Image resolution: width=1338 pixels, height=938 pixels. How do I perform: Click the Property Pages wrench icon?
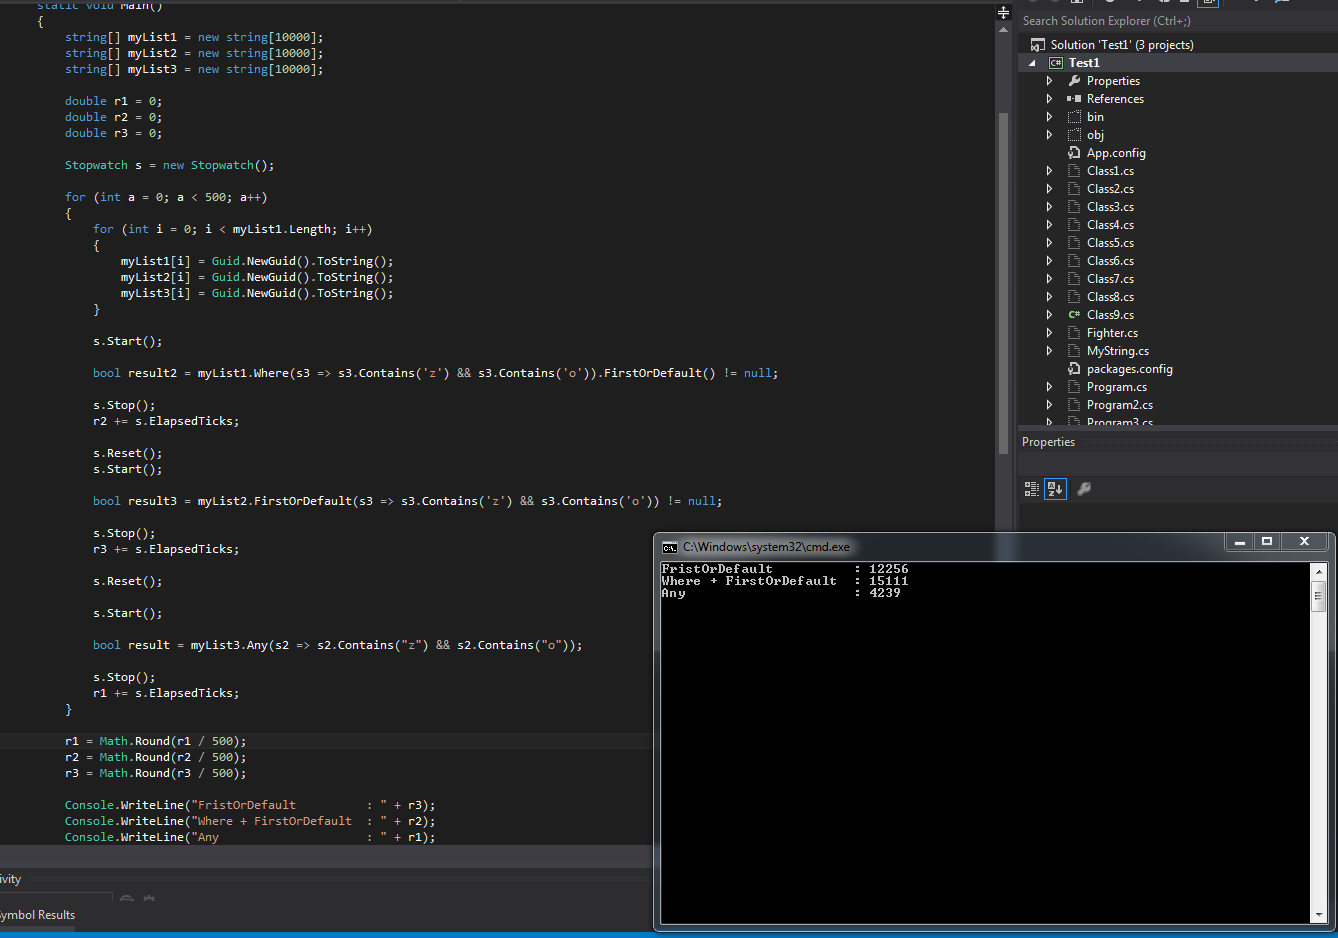click(1084, 489)
